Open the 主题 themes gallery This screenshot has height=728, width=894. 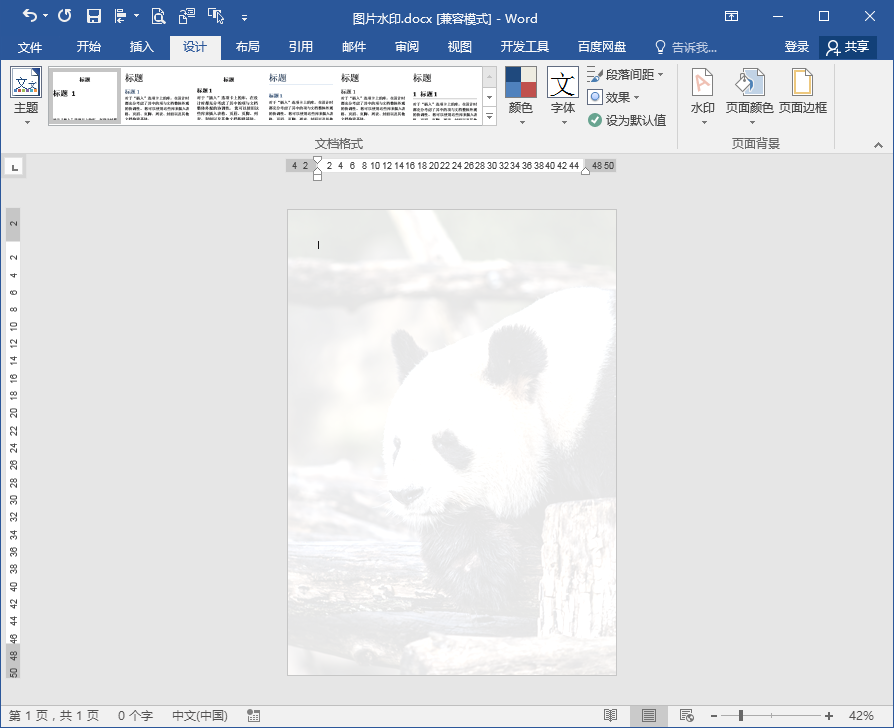(26, 96)
